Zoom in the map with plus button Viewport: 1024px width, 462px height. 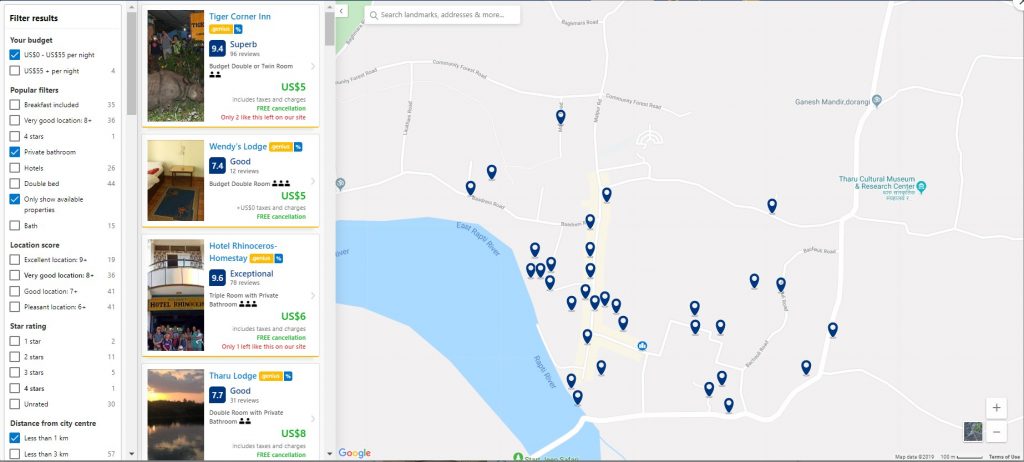(x=996, y=408)
